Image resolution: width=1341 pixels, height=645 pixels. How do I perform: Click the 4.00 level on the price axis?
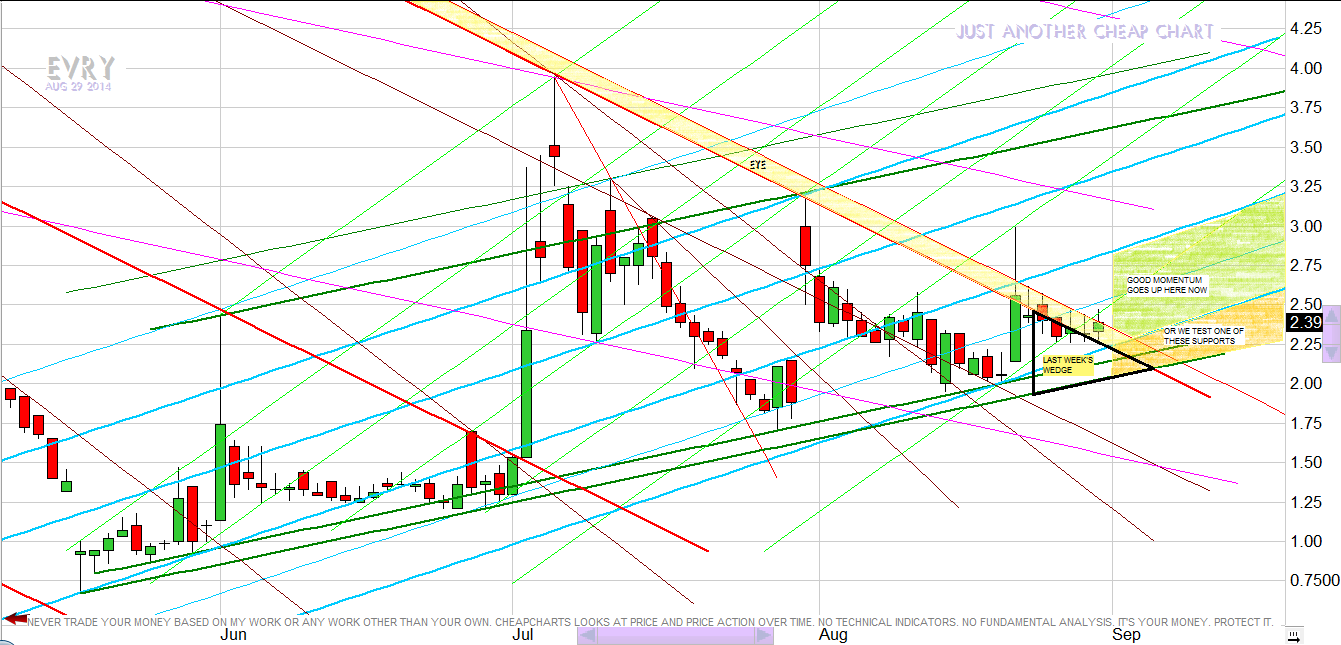pos(1307,68)
